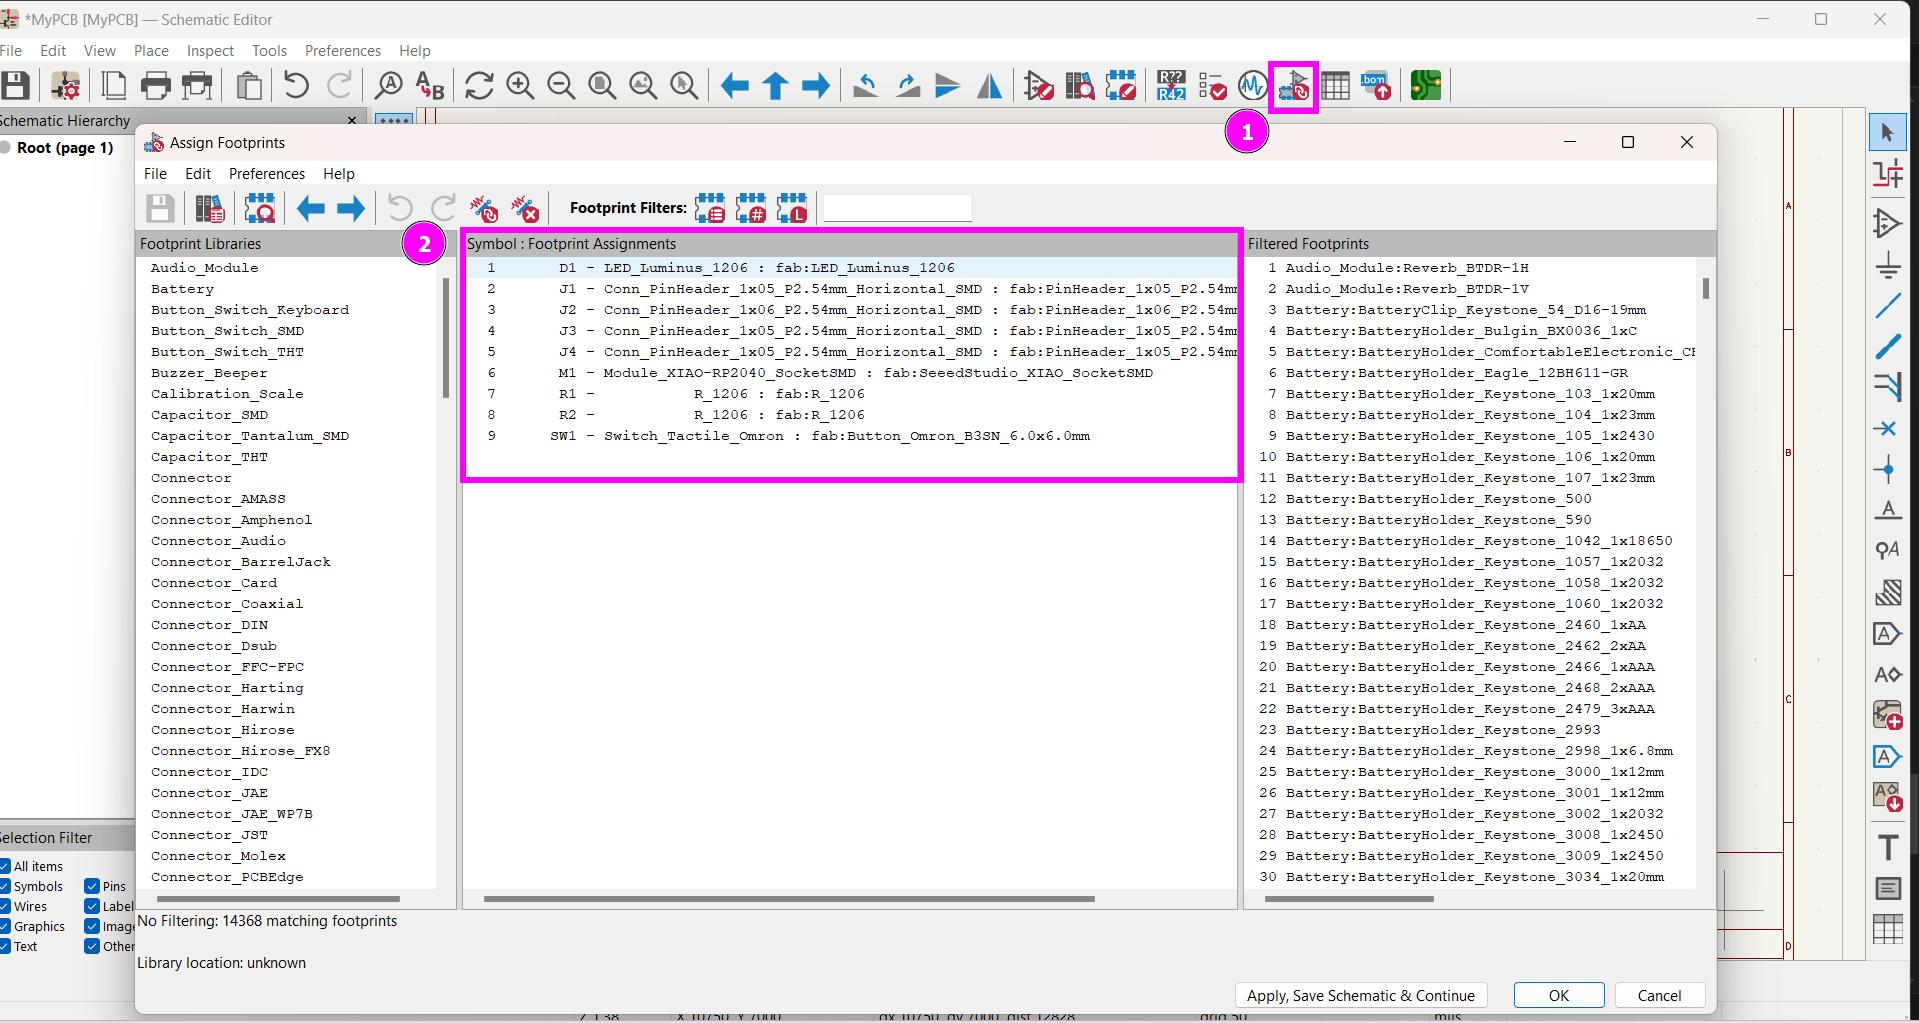The width and height of the screenshot is (1919, 1023).
Task: Cancel the Assign Footprints dialog
Action: 1659,995
